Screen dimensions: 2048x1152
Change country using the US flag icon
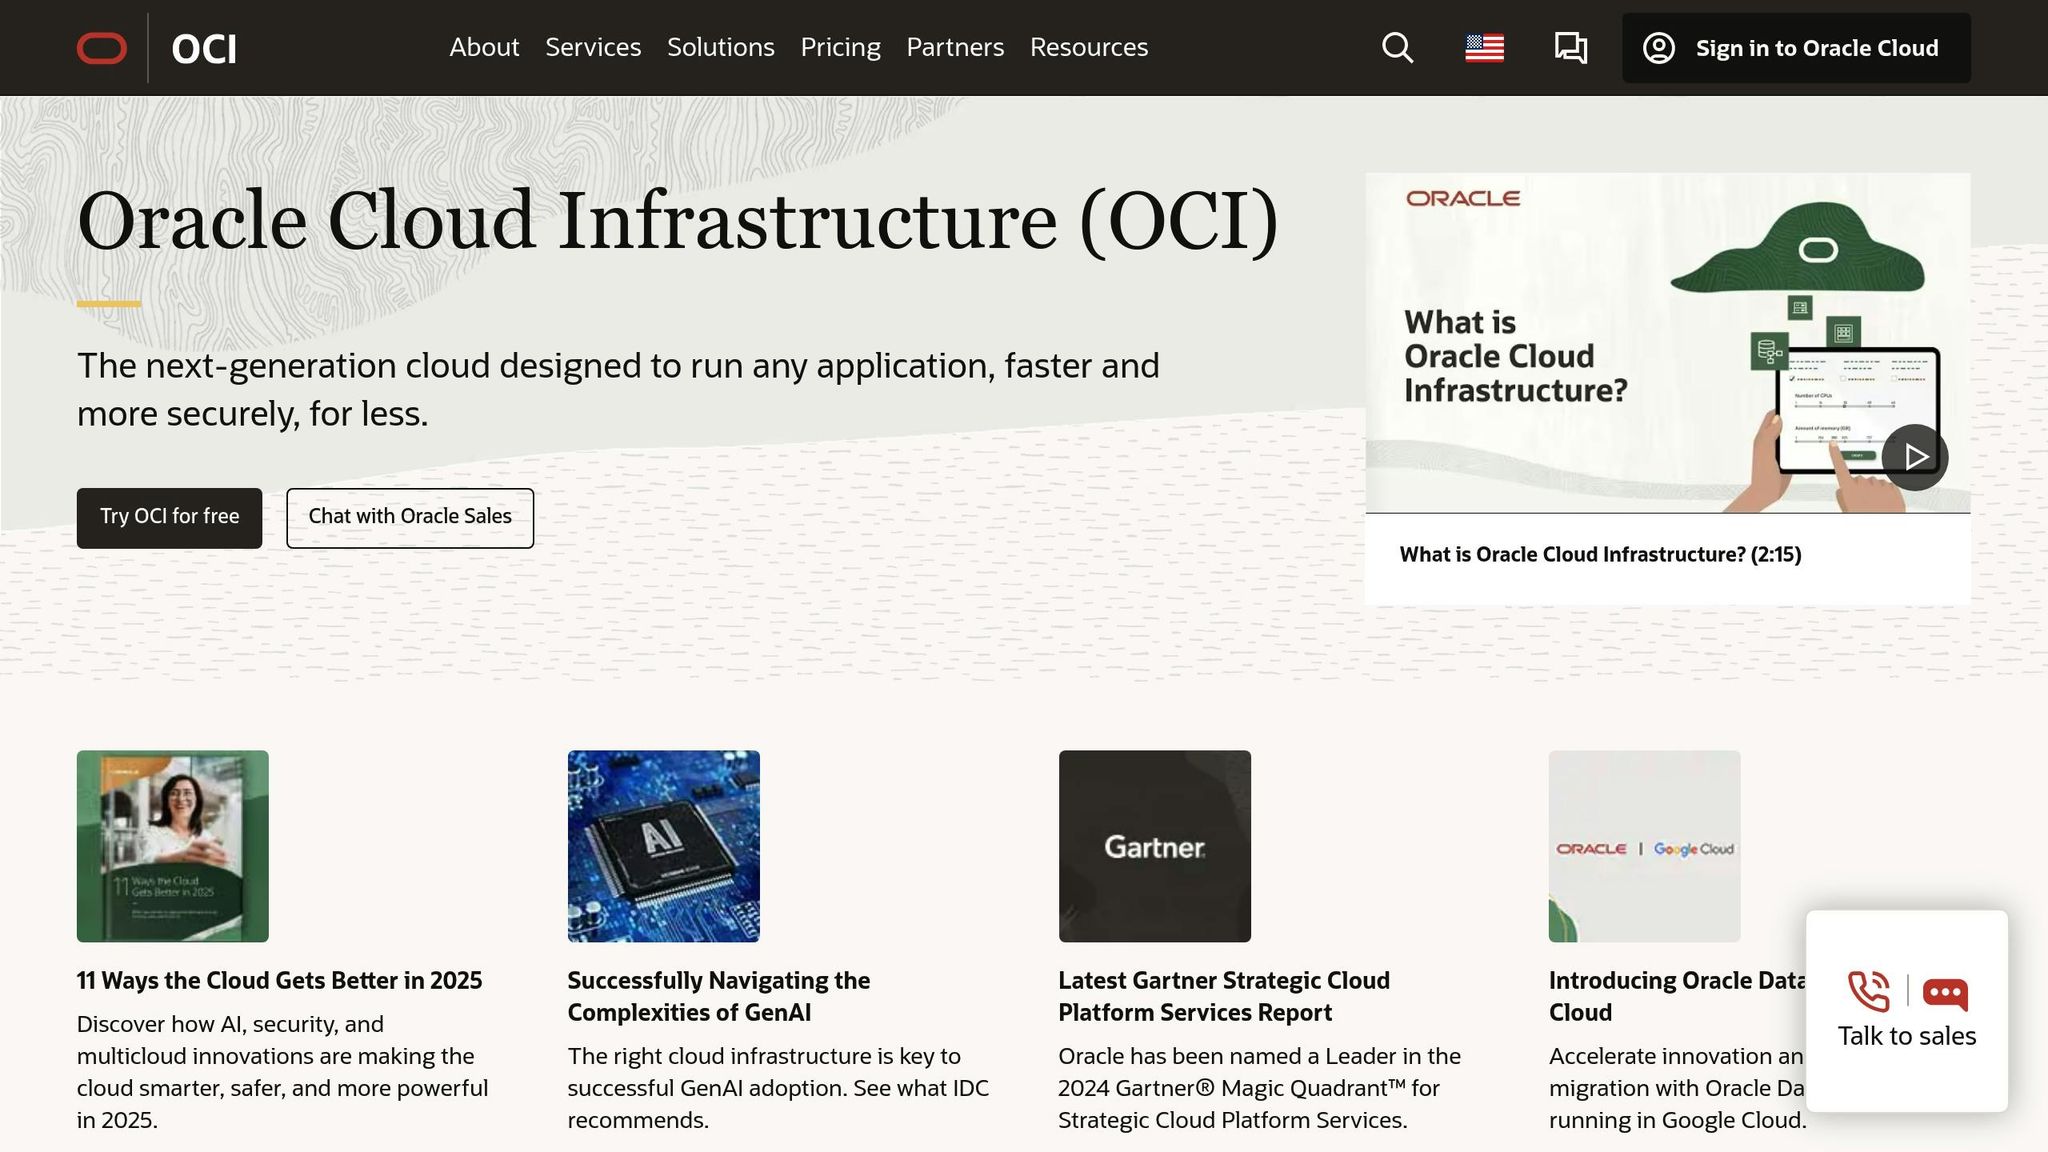point(1484,48)
